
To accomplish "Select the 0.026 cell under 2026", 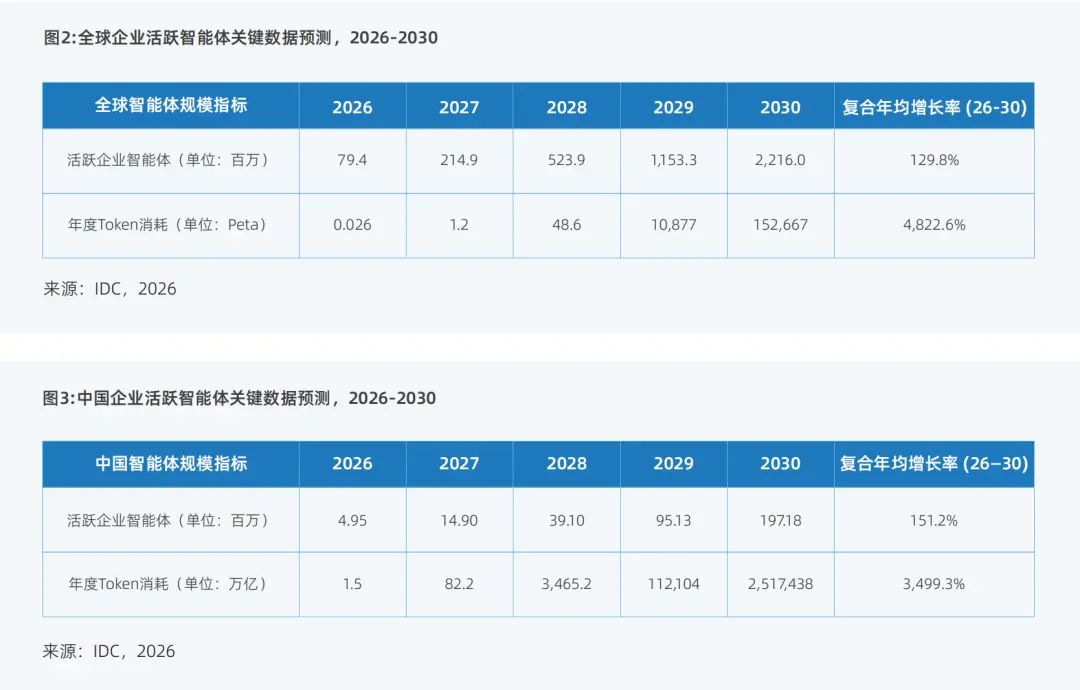I will [353, 225].
